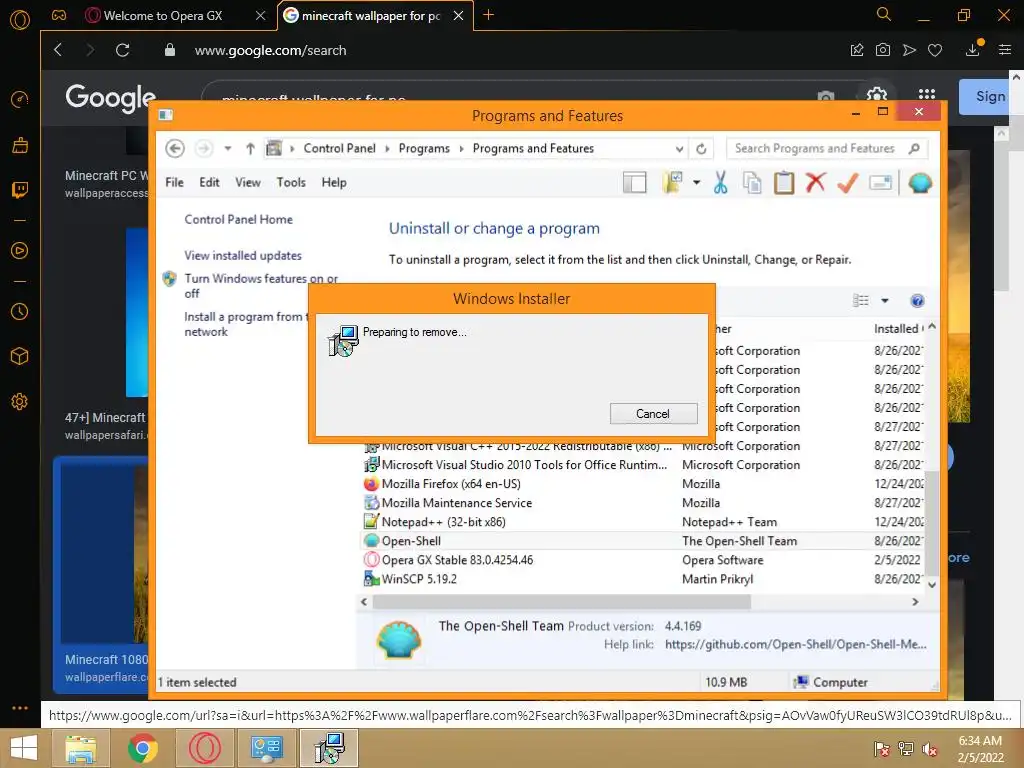The height and width of the screenshot is (768, 1024).
Task: Click red X Delete toolbar icon
Action: [x=816, y=182]
